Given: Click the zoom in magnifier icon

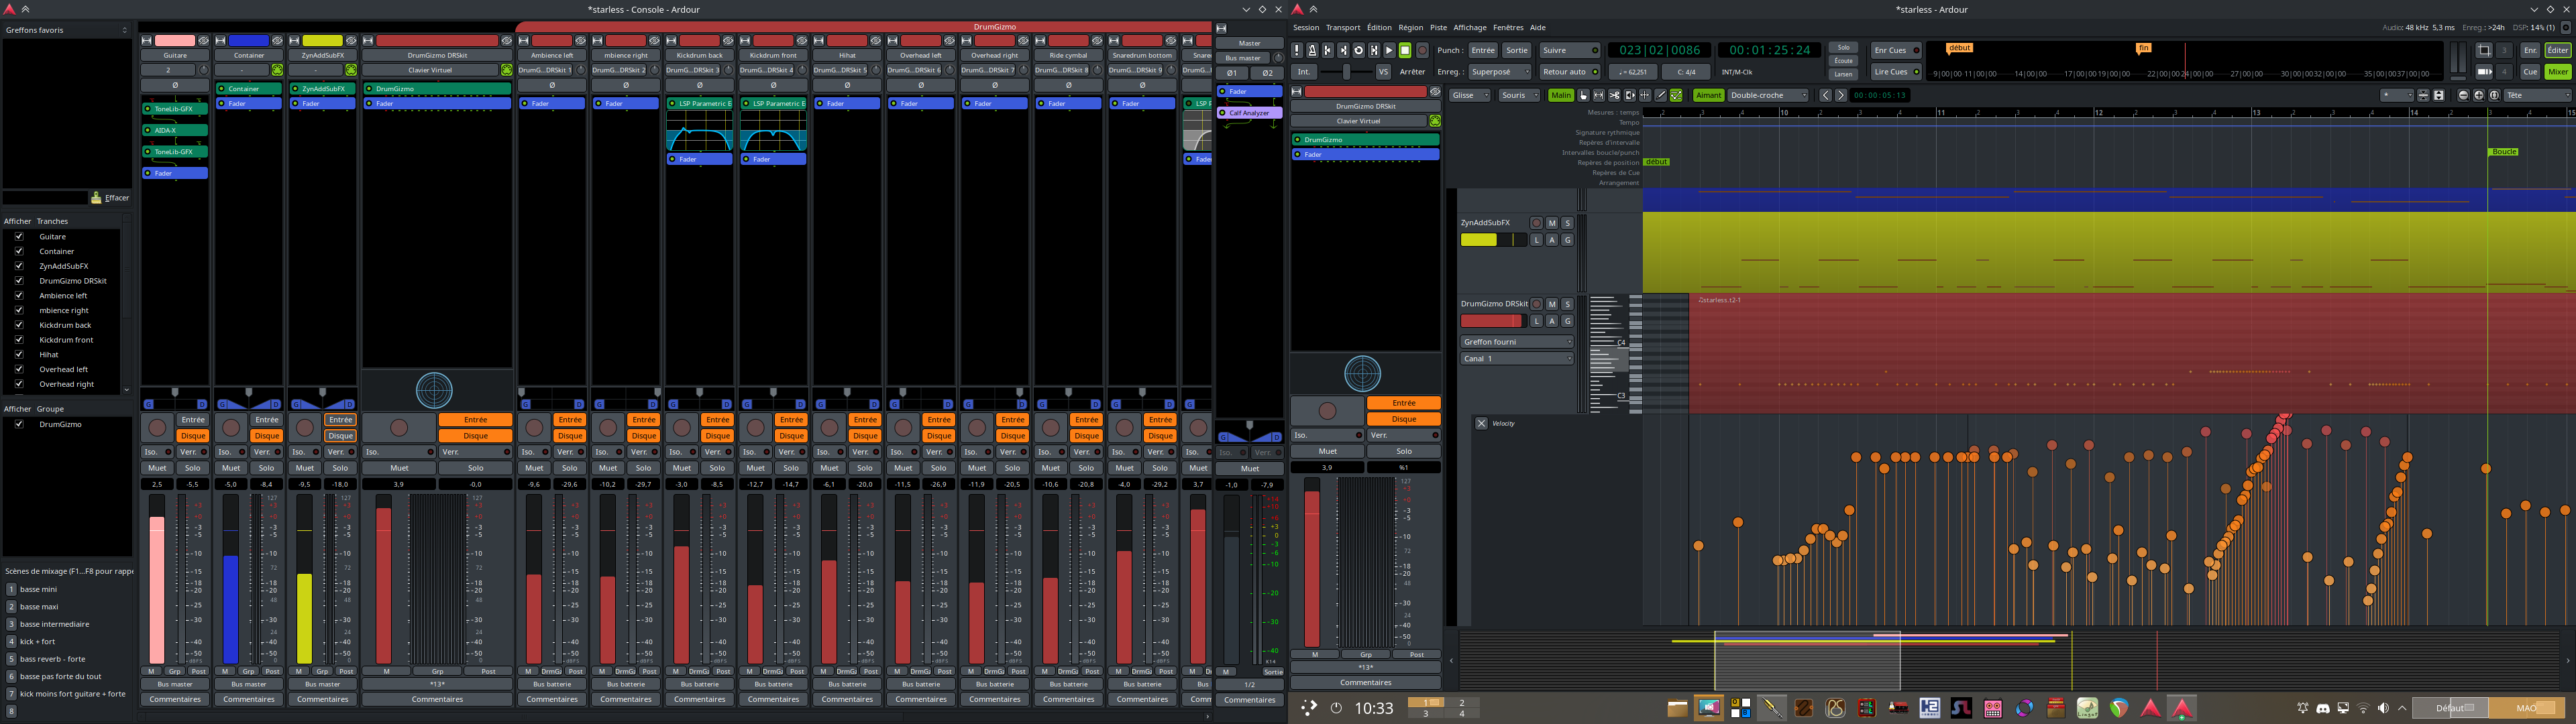Looking at the screenshot, I should coord(2479,95).
